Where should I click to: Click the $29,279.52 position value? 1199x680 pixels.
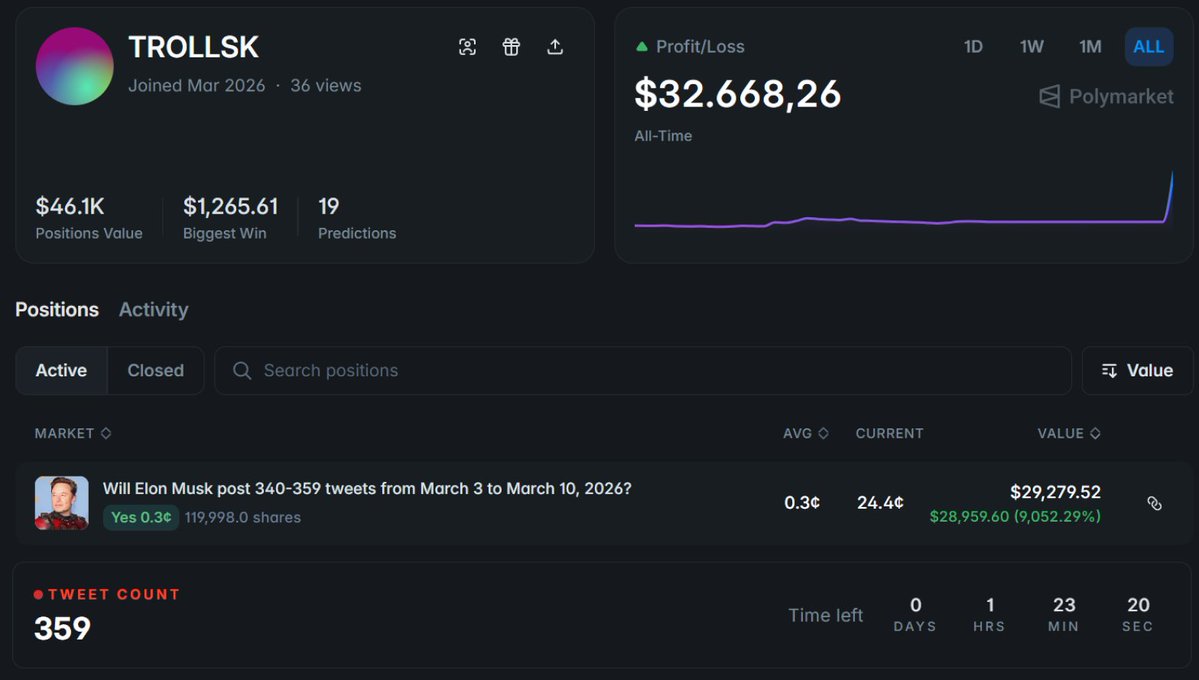coord(1055,492)
